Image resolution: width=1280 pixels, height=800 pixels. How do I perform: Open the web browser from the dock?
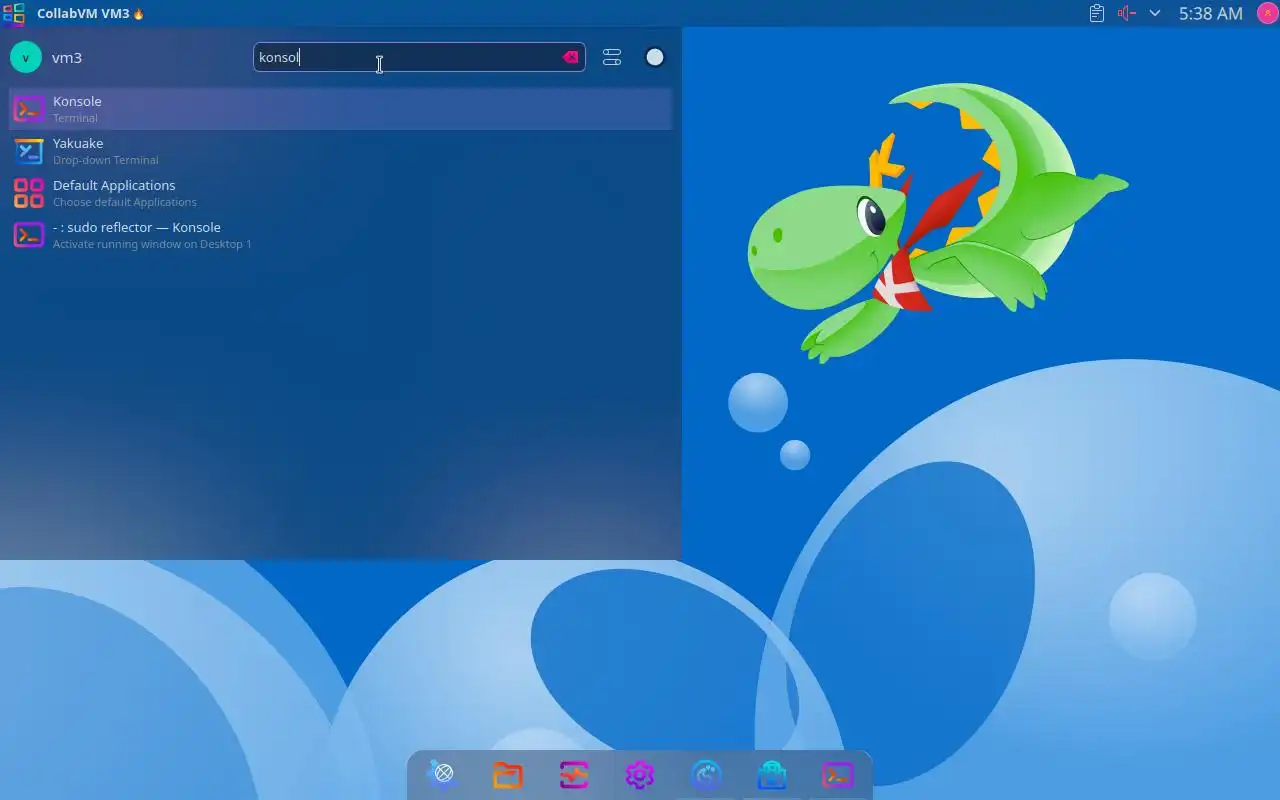tap(443, 774)
